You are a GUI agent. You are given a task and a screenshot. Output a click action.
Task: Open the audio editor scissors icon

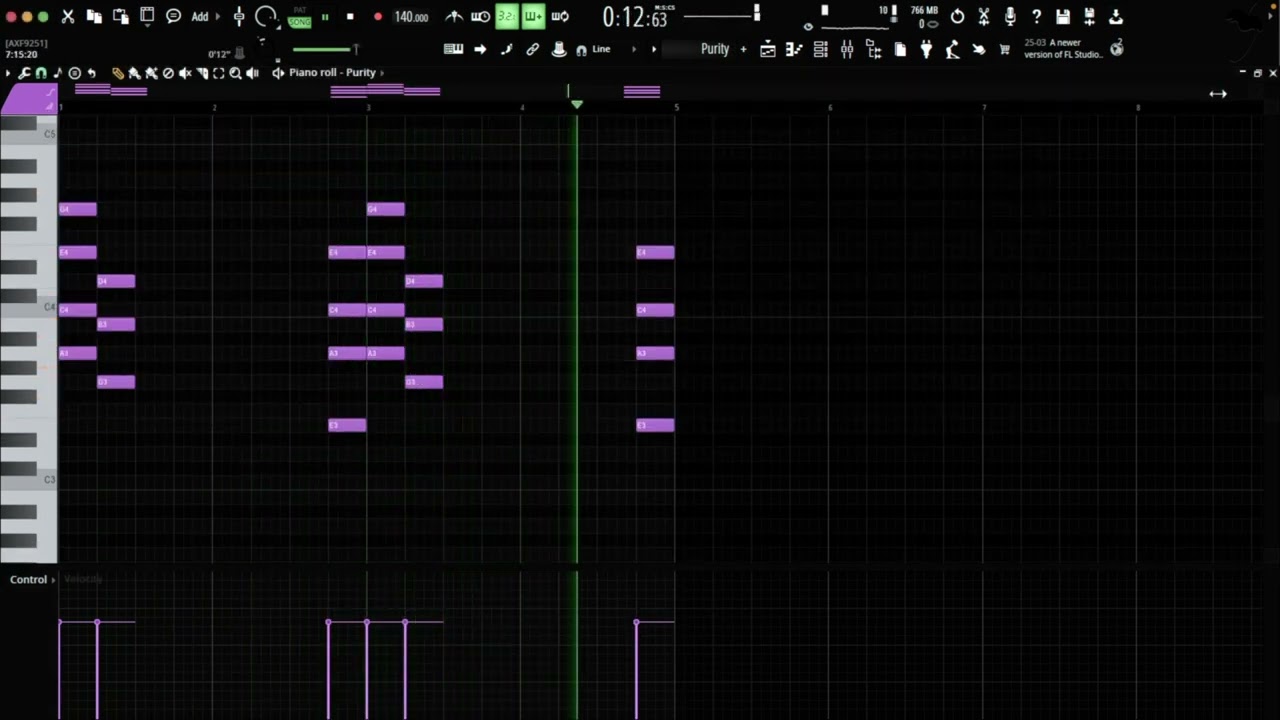(x=984, y=17)
